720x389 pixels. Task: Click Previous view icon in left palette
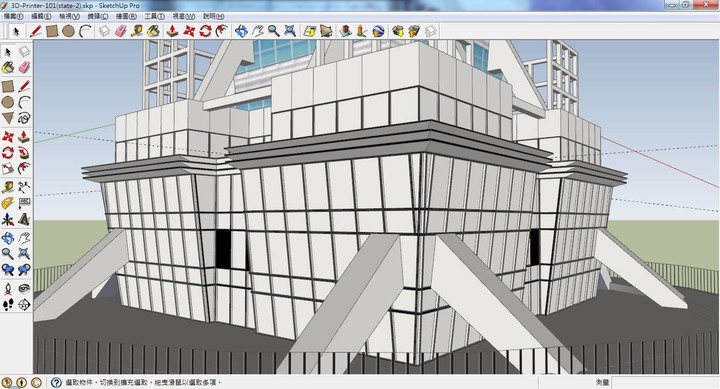point(8,270)
